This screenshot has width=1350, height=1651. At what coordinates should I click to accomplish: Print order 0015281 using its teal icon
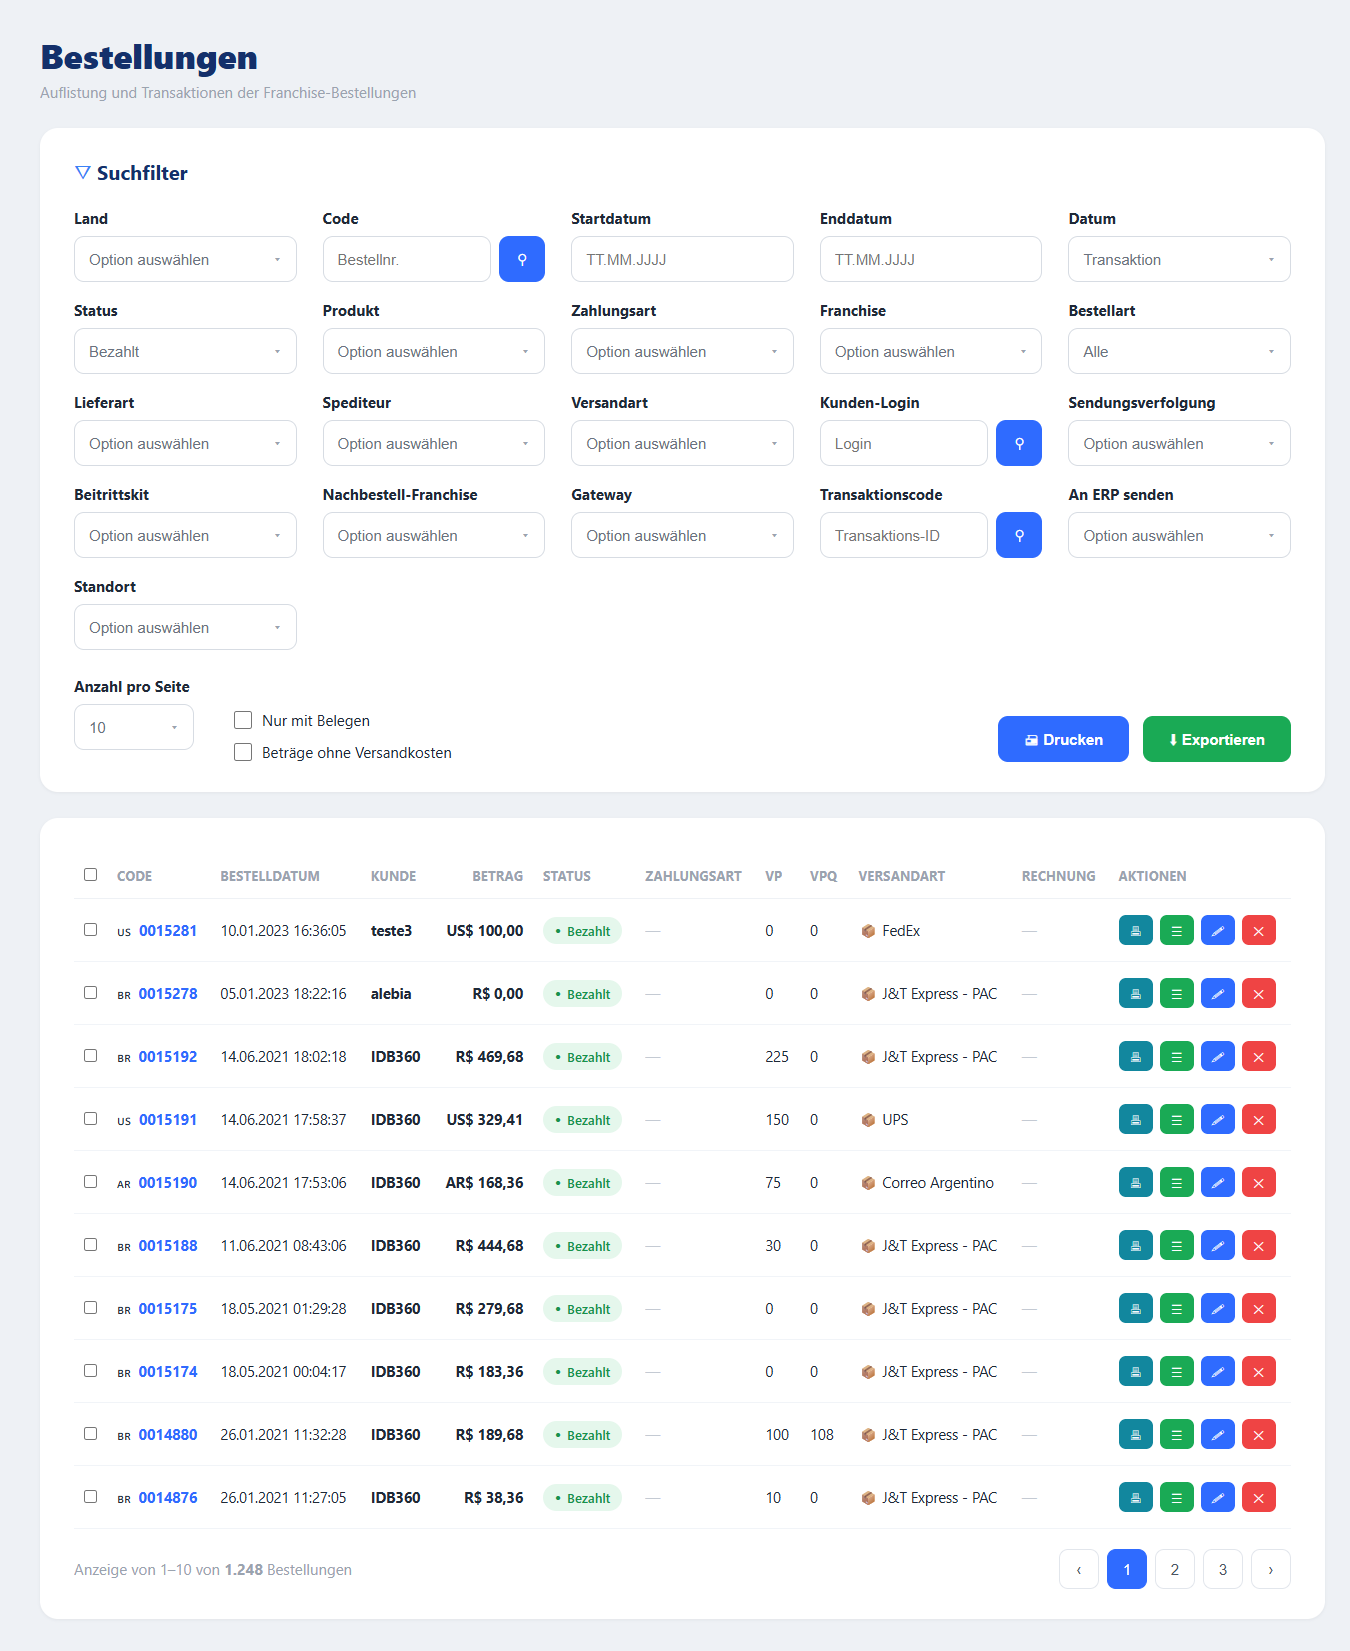(1136, 931)
